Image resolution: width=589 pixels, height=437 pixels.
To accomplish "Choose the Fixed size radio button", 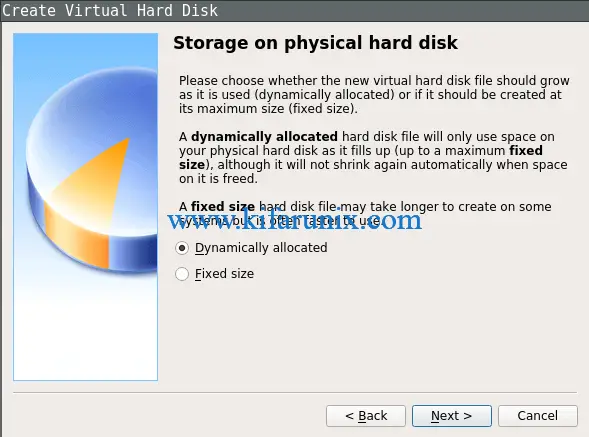I will [x=182, y=274].
